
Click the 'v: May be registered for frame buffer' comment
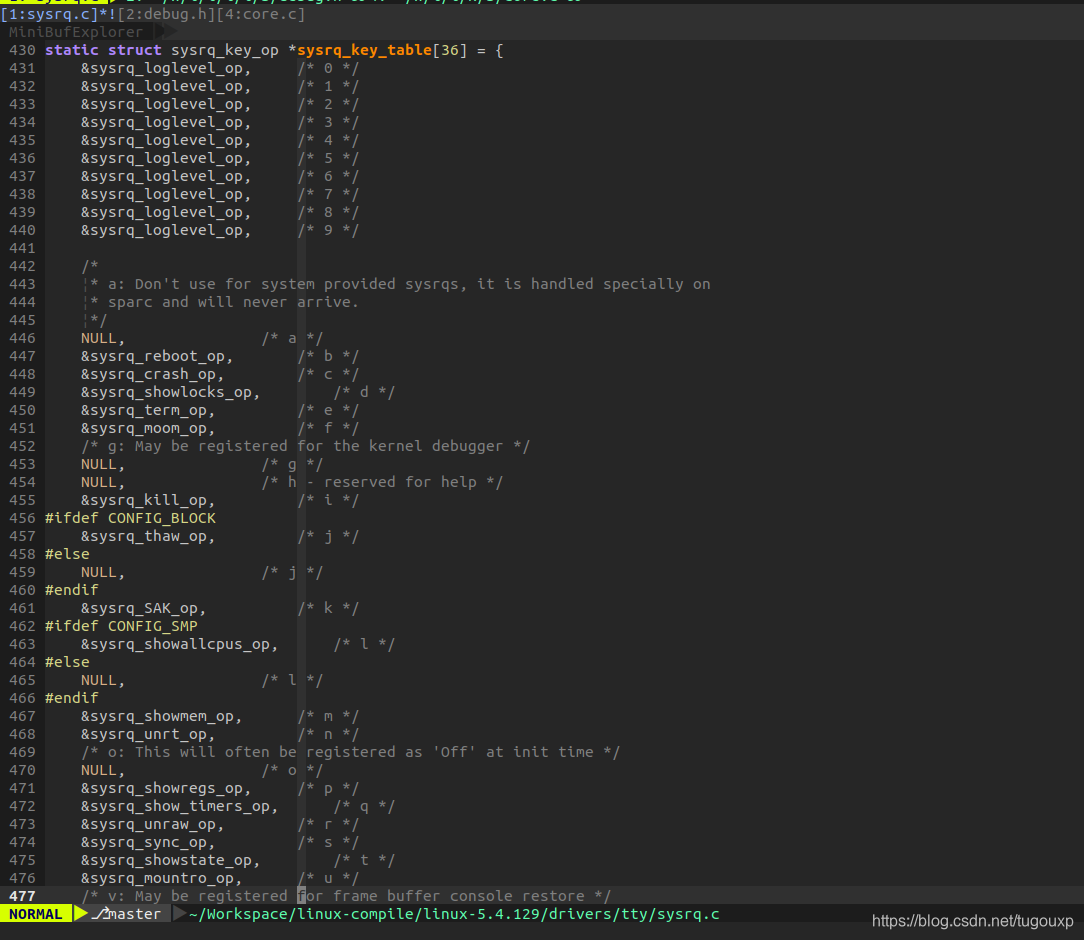point(346,895)
